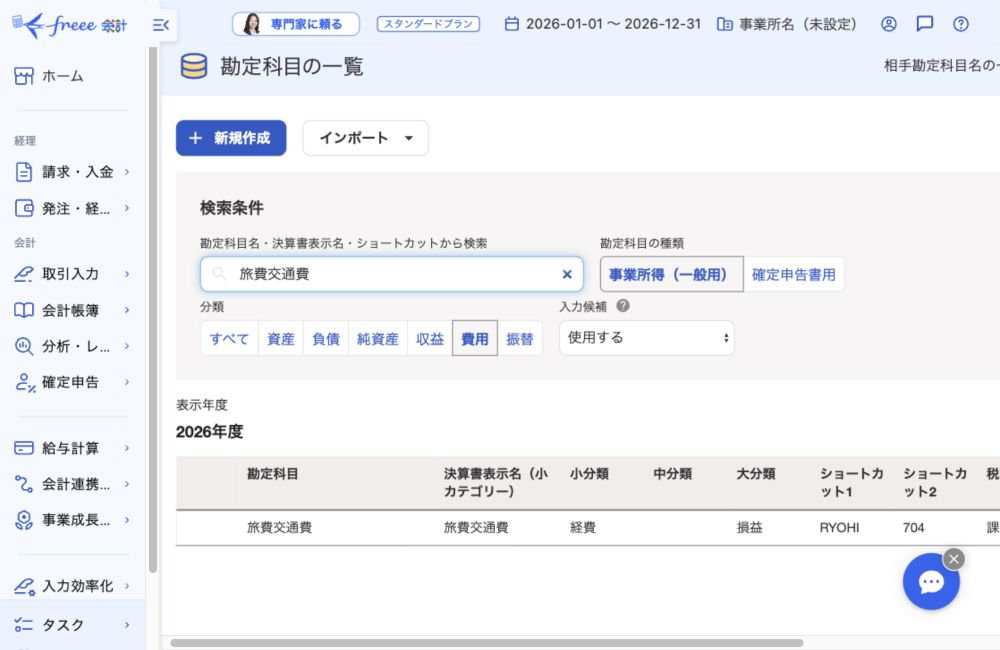Viewport: 1000px width, 650px height.
Task: Click the 会計連携... connection icon
Action: 24,484
